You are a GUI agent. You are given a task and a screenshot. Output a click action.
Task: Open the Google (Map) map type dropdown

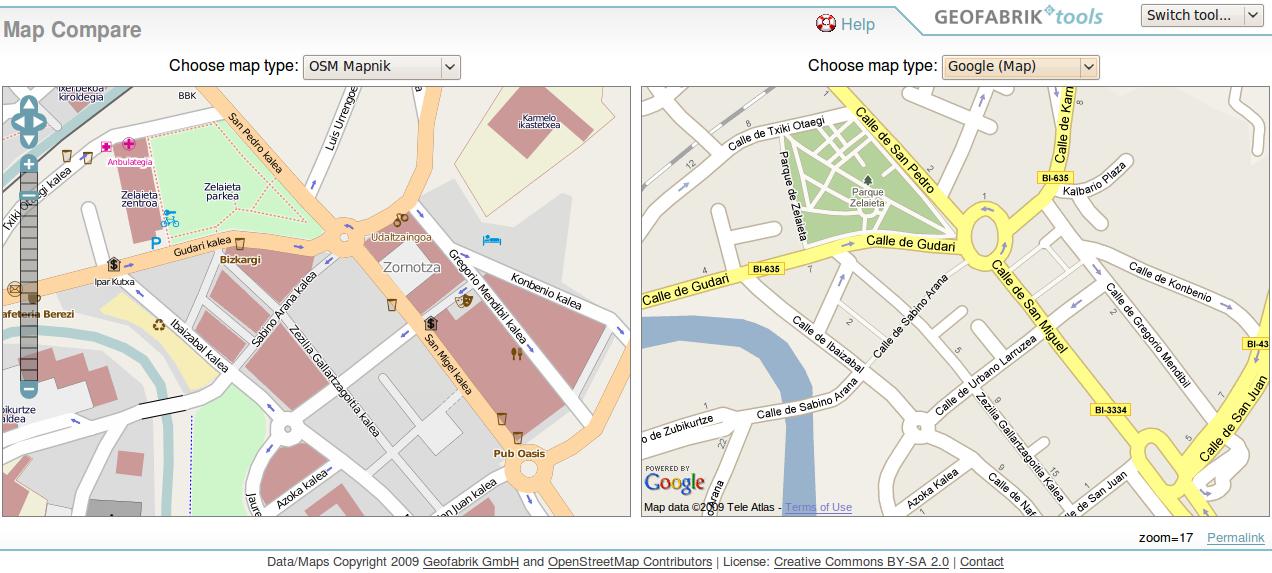1020,67
